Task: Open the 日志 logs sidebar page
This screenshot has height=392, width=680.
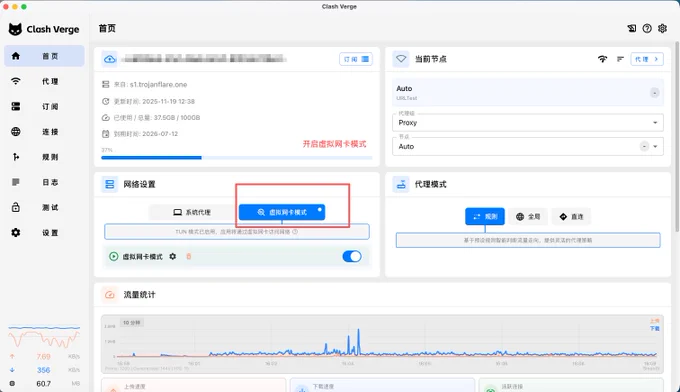Action: click(x=44, y=182)
